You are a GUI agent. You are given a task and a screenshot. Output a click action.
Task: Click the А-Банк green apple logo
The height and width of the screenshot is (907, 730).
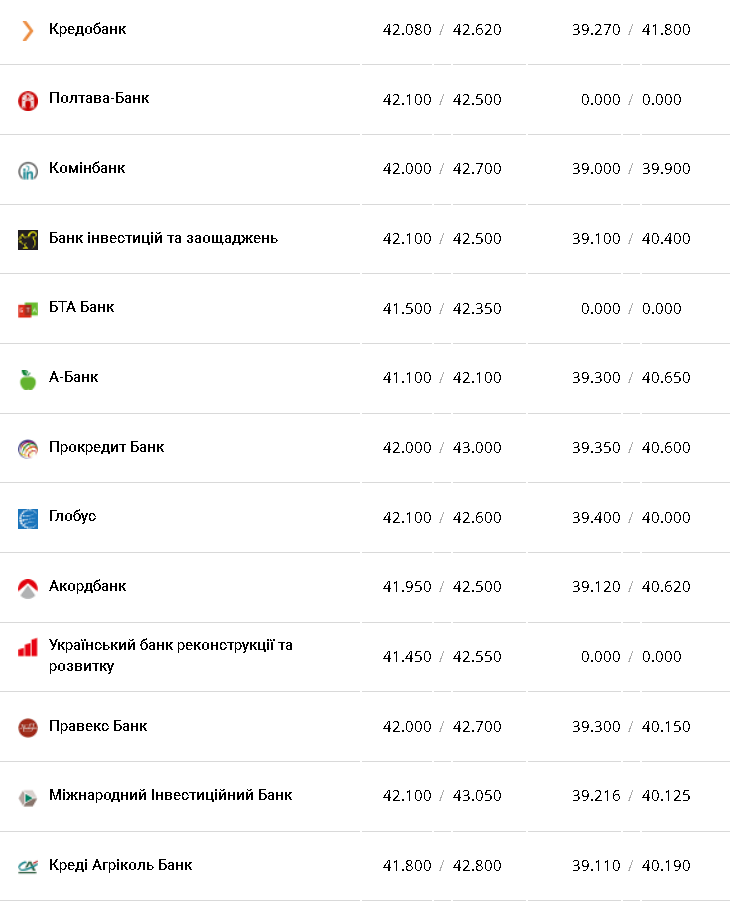tap(27, 379)
